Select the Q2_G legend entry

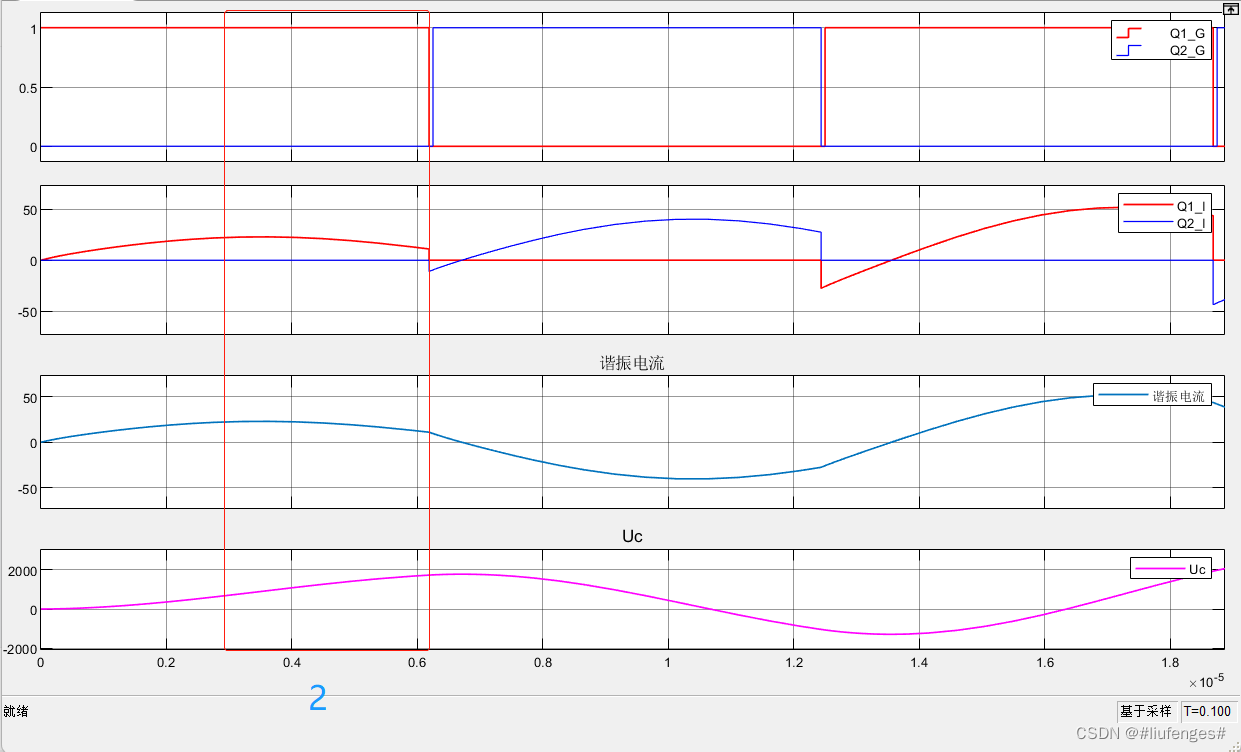[x=1160, y=49]
